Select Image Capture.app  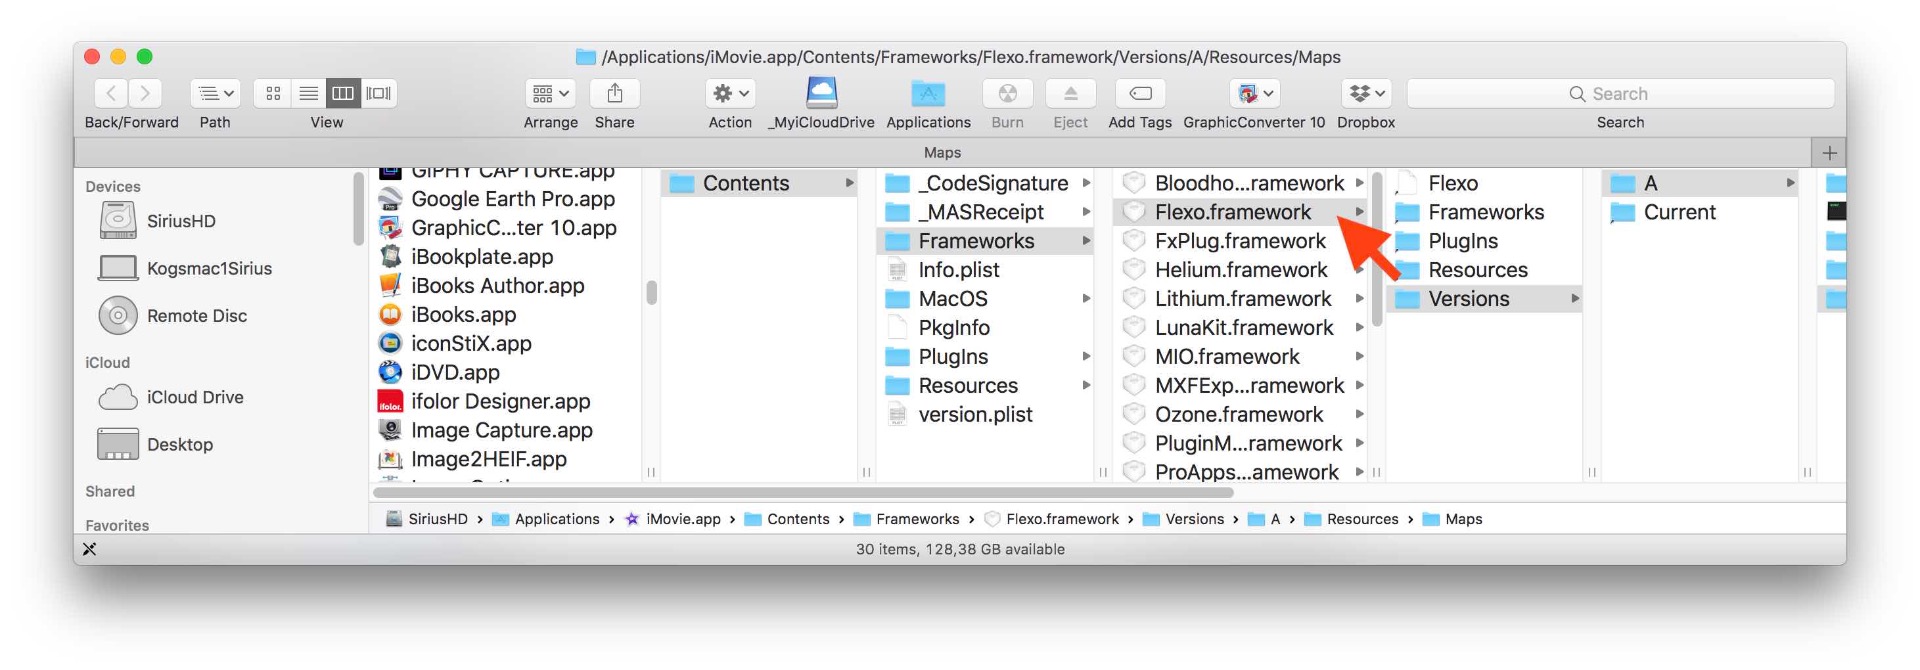coord(501,431)
